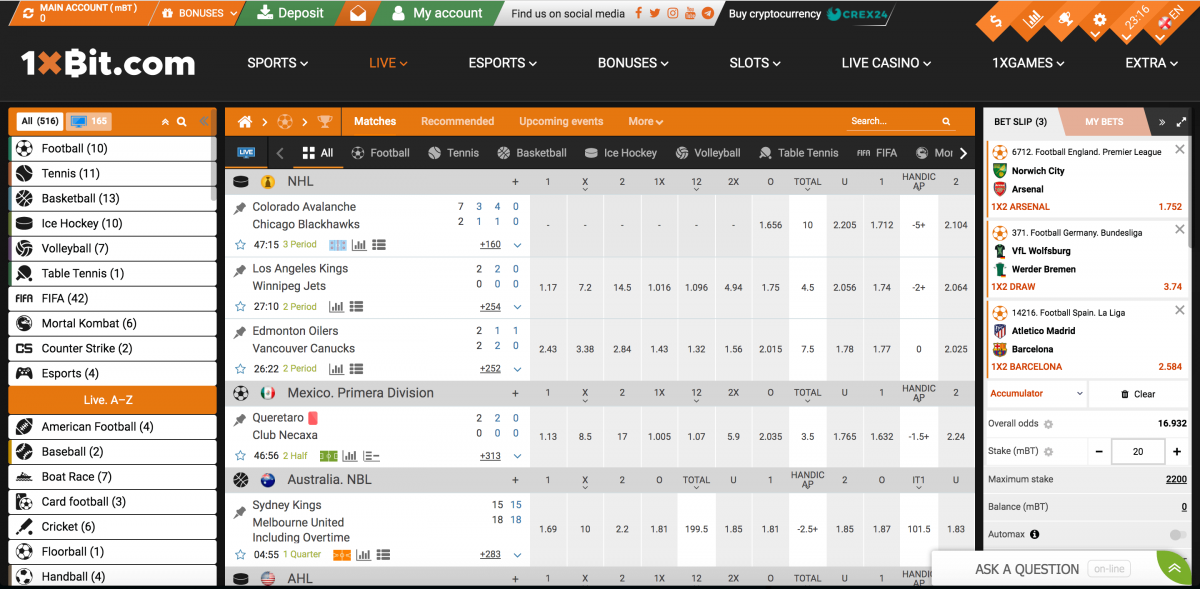The image size is (1200, 589).
Task: Clear the bet slip
Action: (1138, 394)
